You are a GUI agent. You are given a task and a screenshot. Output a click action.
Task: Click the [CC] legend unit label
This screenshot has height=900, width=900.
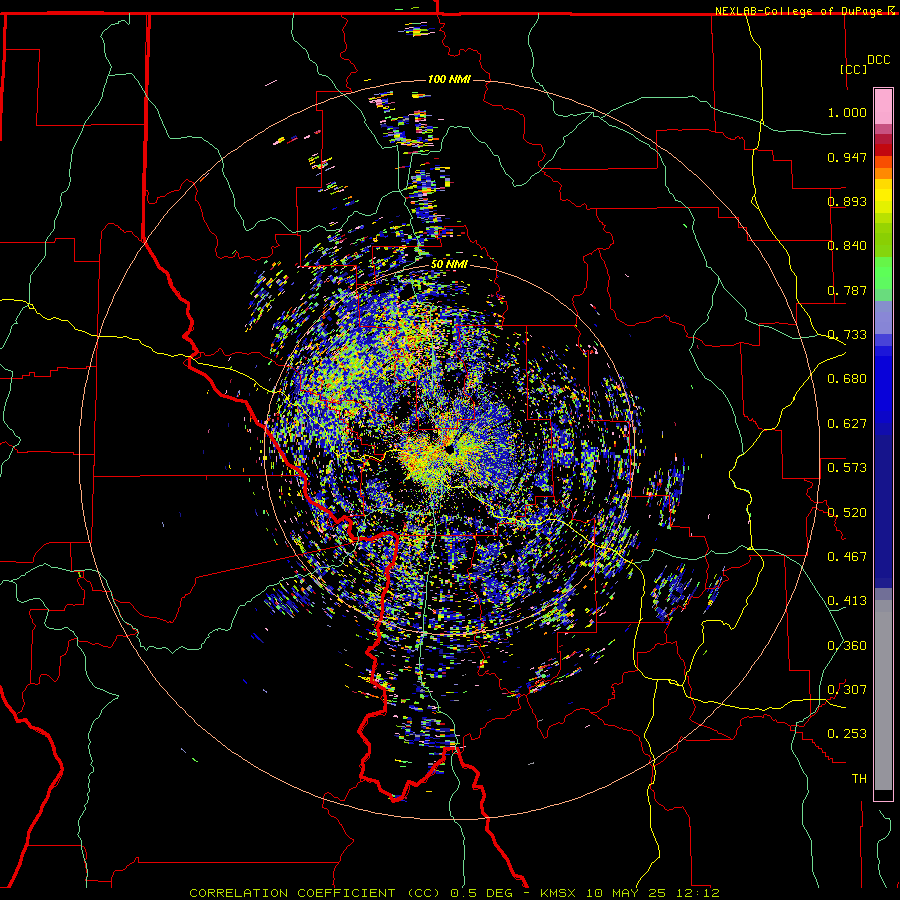pos(854,69)
